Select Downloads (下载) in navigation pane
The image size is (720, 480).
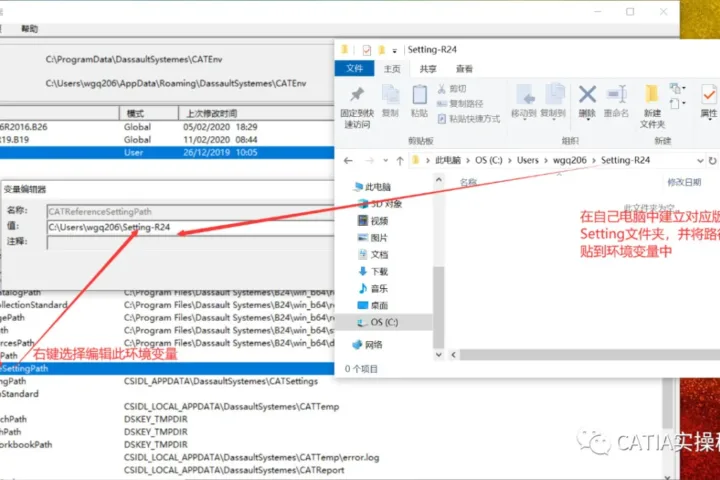point(373,271)
